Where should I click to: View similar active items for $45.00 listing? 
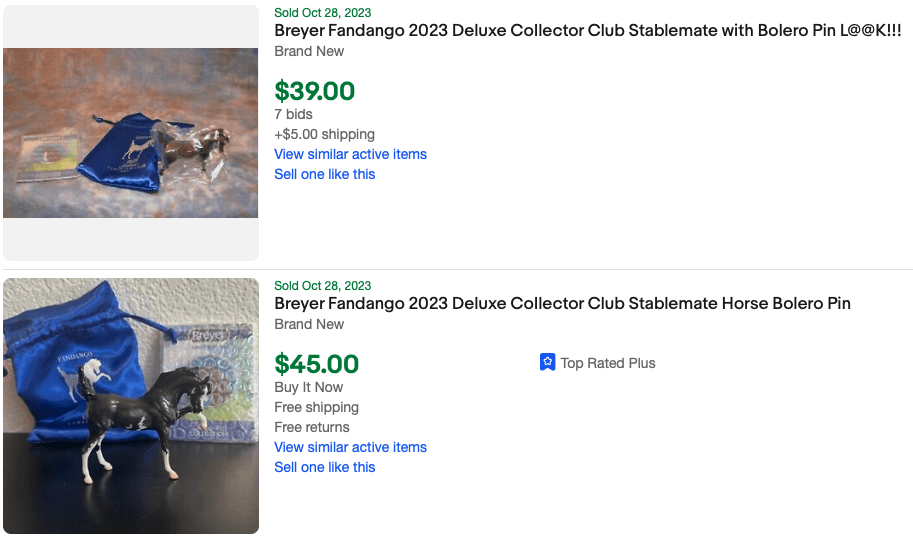(x=350, y=447)
